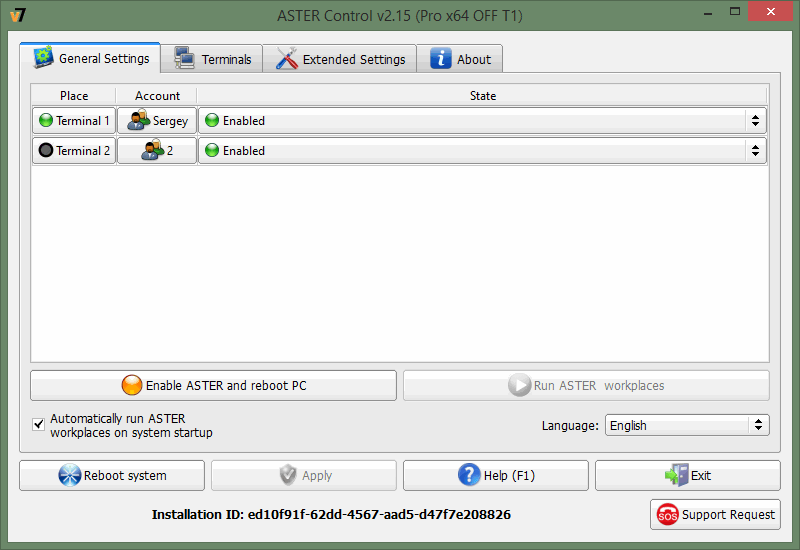Toggle Automatically run ASTER workplaces on startup

tap(39, 424)
